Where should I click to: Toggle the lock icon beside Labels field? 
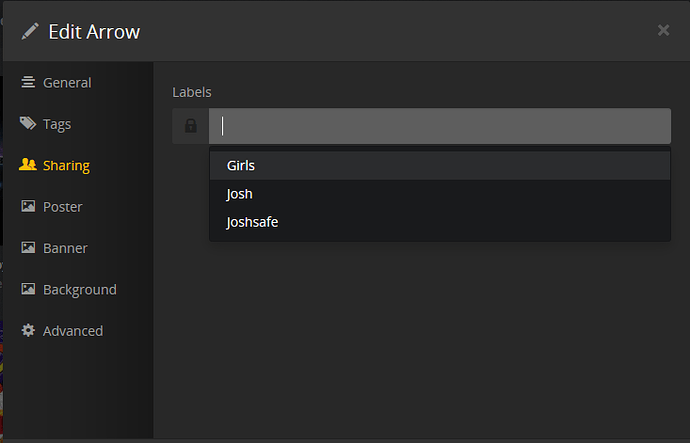click(190, 126)
